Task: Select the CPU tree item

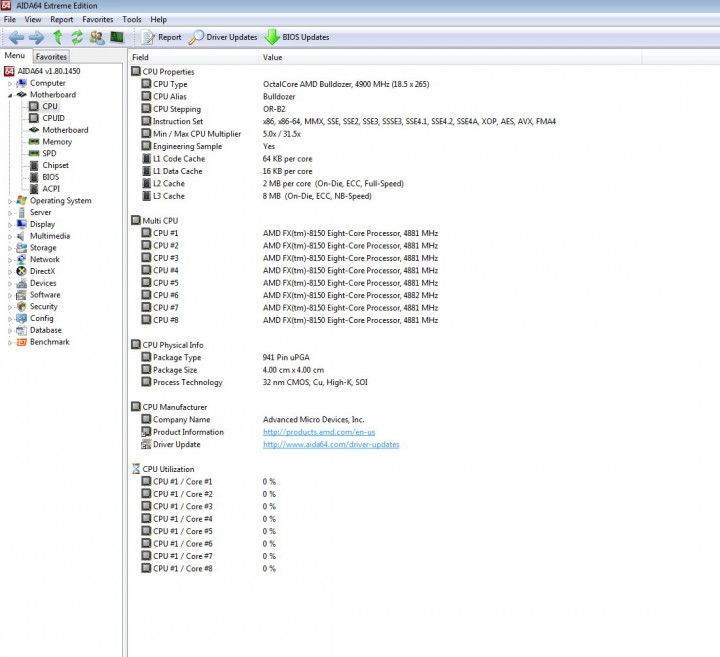Action: click(x=50, y=106)
